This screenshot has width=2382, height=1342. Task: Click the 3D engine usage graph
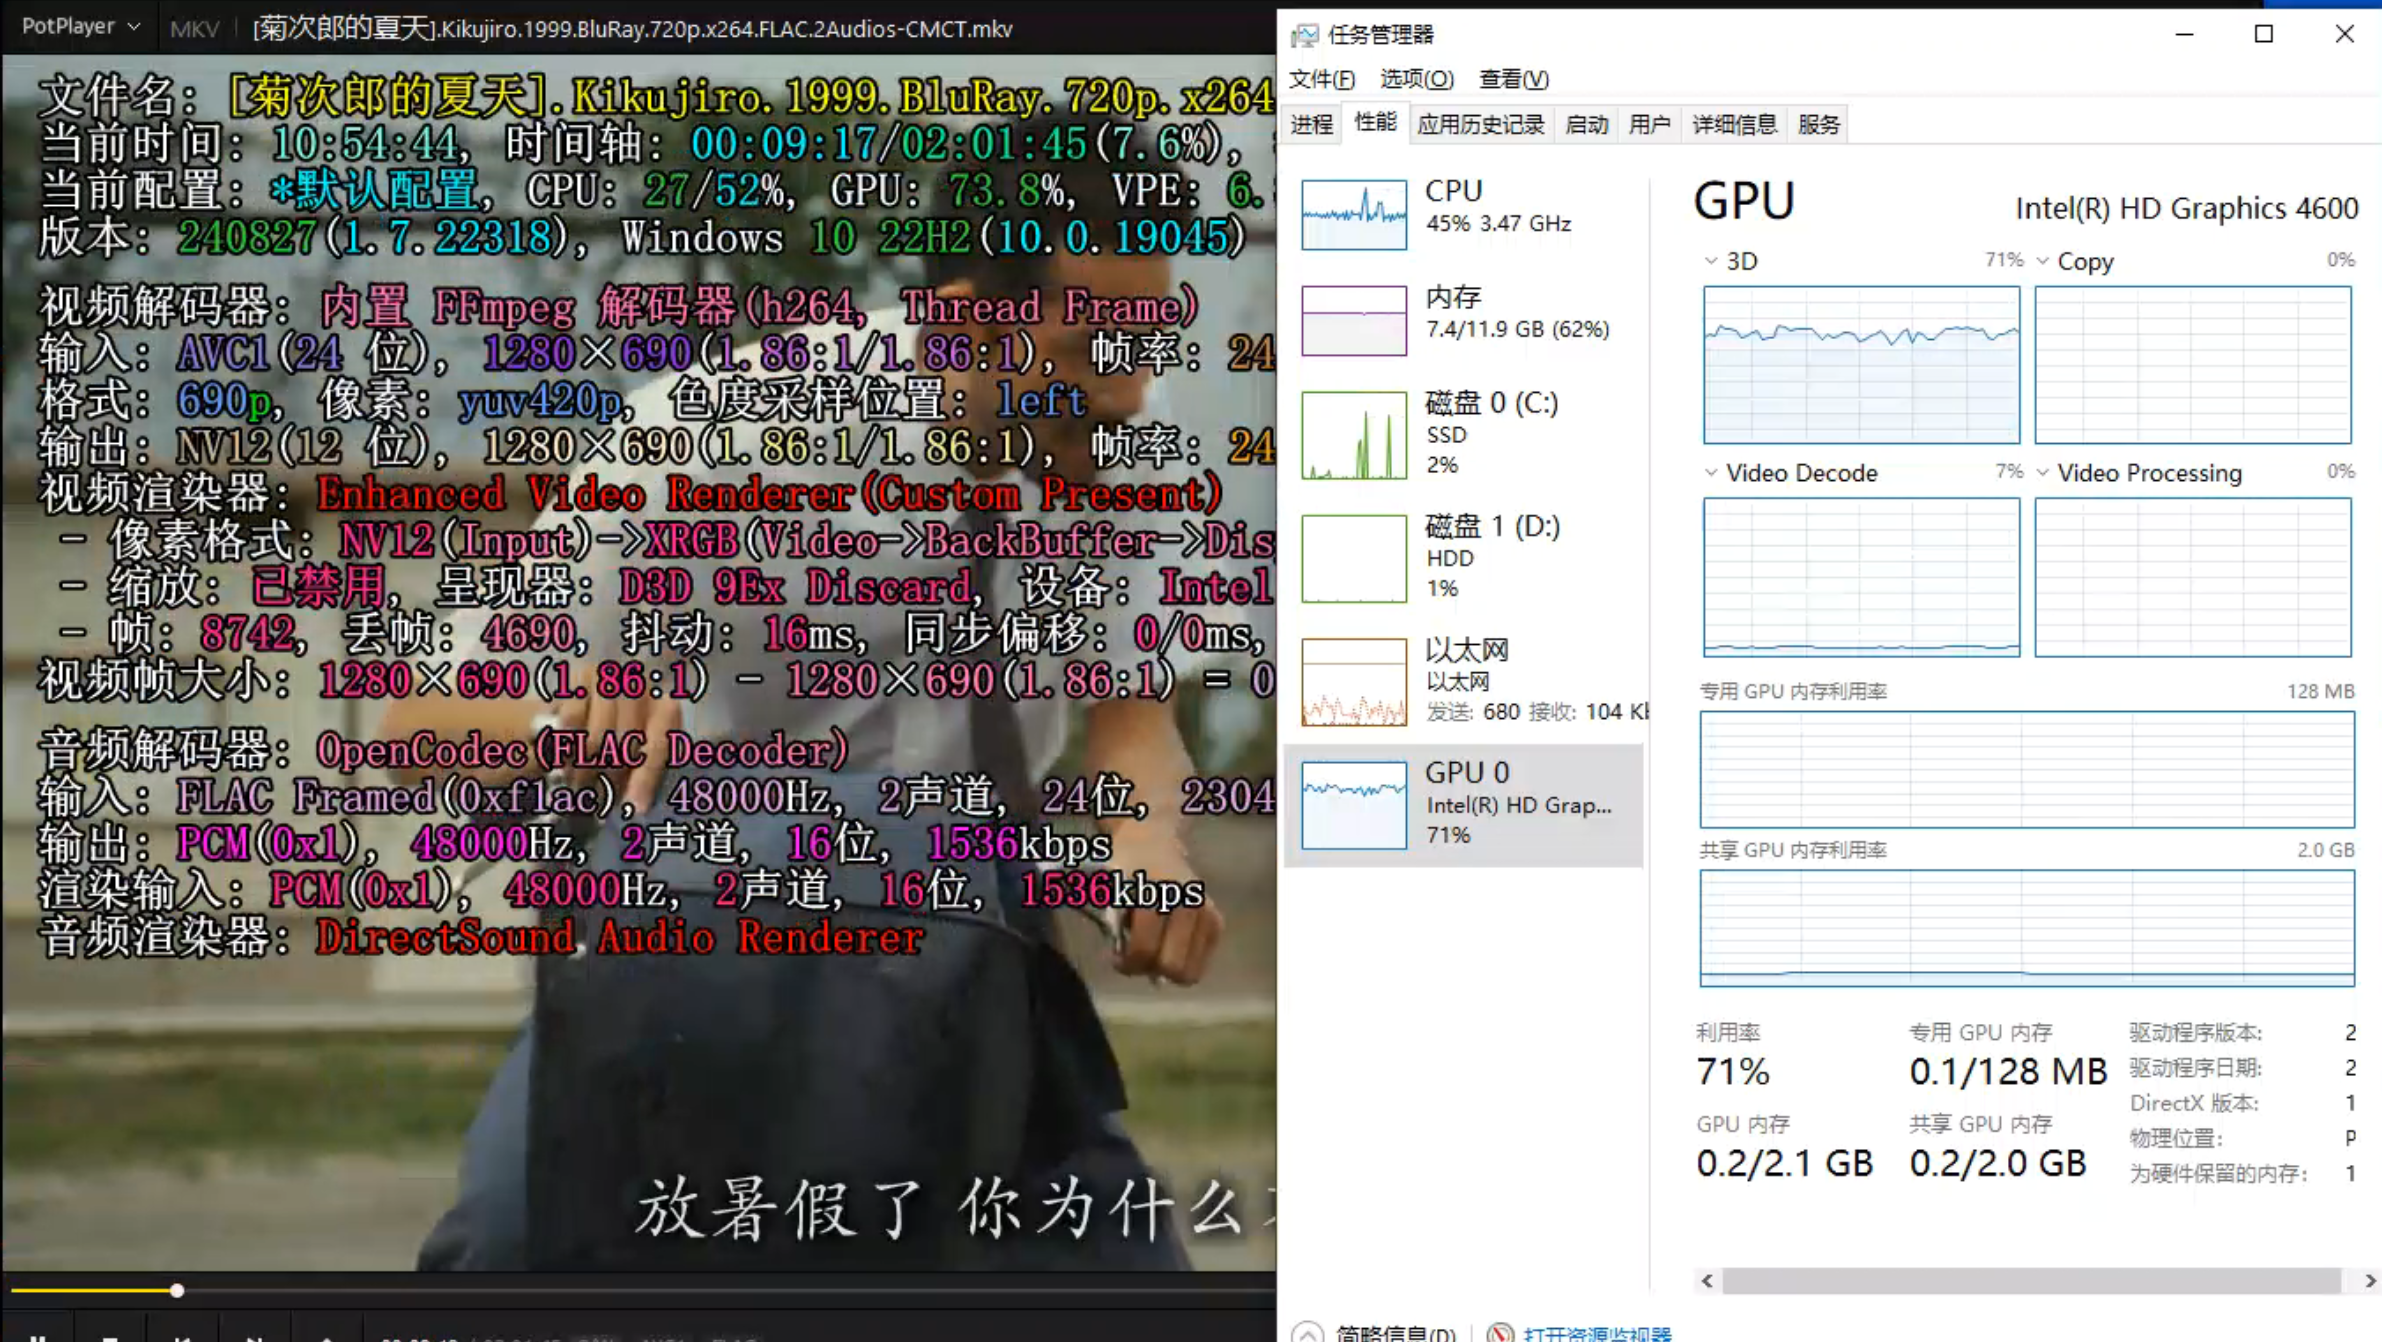click(x=1861, y=364)
